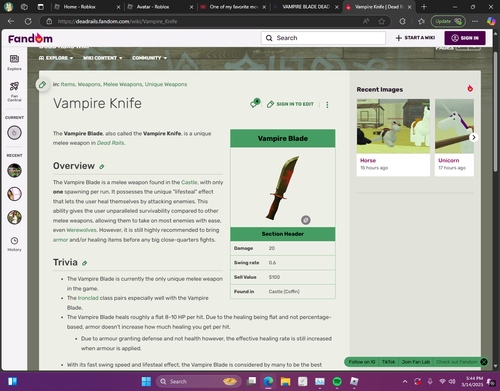Switch to the Home - Roblox tab
This screenshot has height=391, width=500.
pos(87,7)
